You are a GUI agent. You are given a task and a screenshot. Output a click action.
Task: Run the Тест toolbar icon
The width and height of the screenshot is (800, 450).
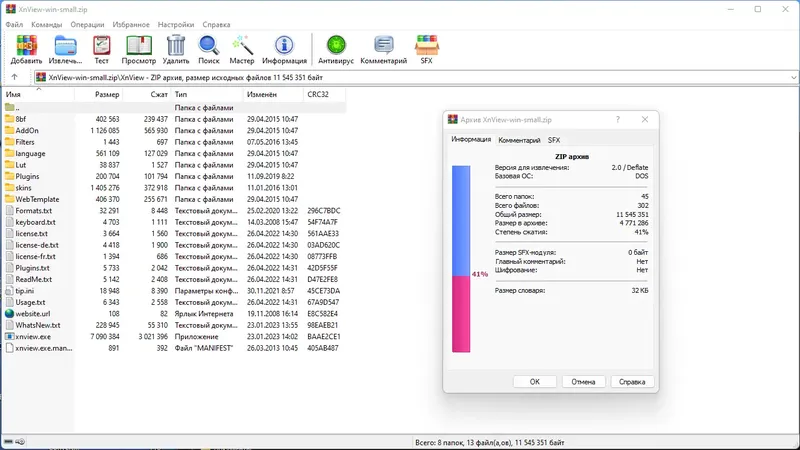pos(102,45)
